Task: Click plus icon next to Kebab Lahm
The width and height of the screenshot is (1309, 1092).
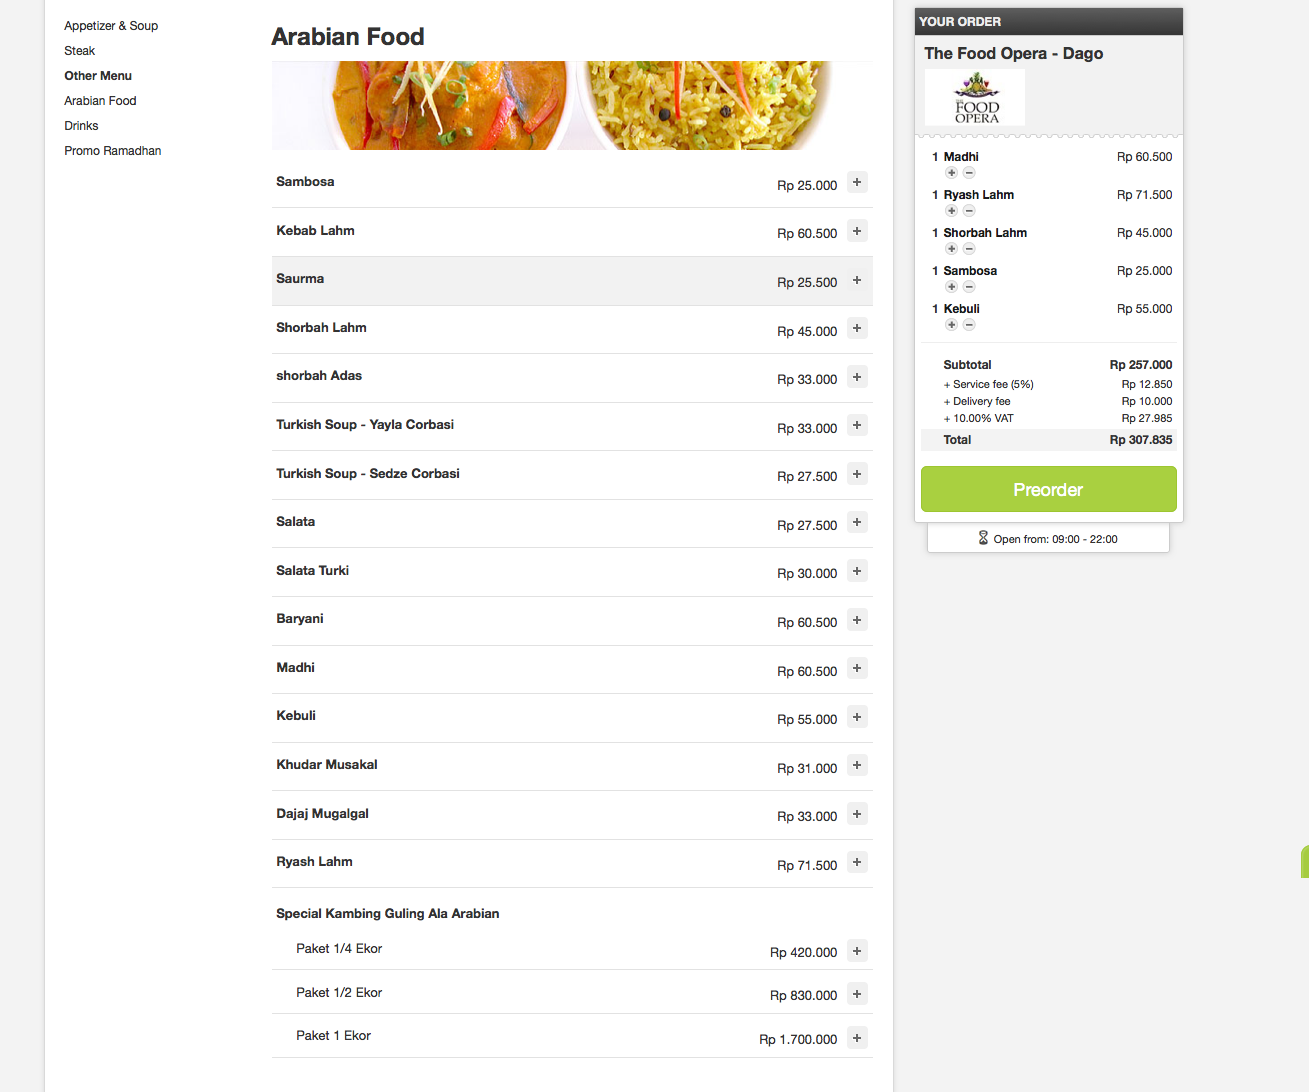Action: tap(857, 231)
